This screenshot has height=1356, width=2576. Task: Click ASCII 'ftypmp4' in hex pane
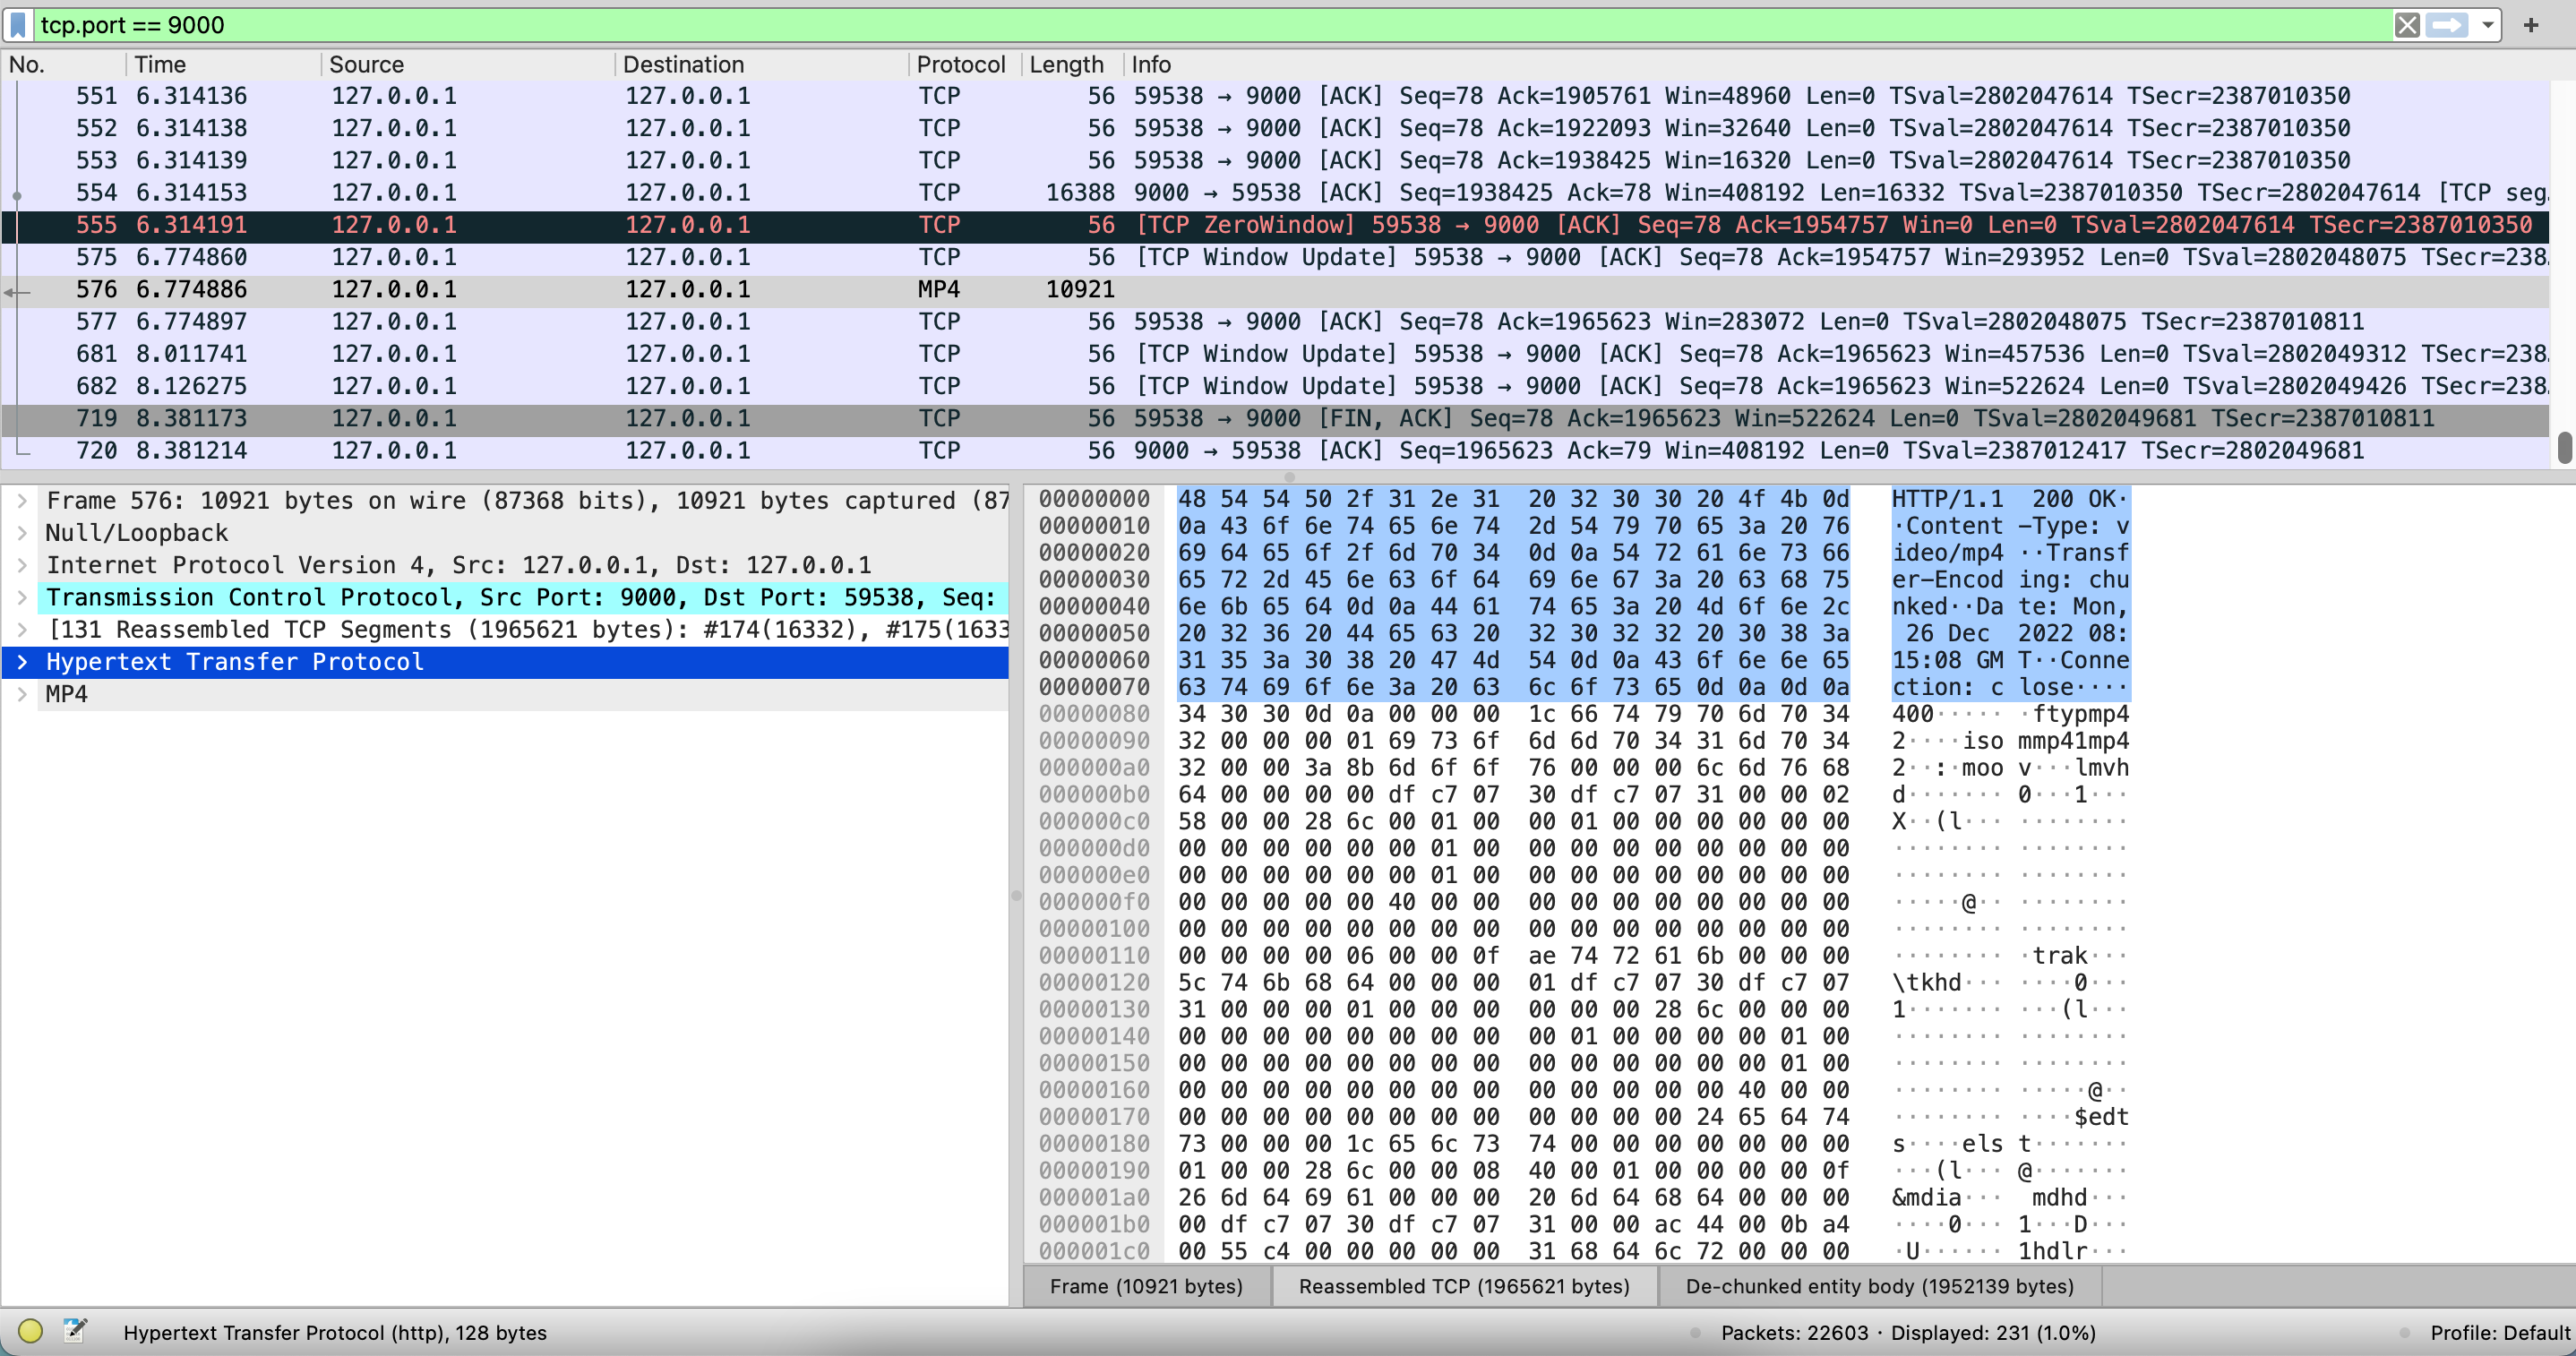[2080, 714]
